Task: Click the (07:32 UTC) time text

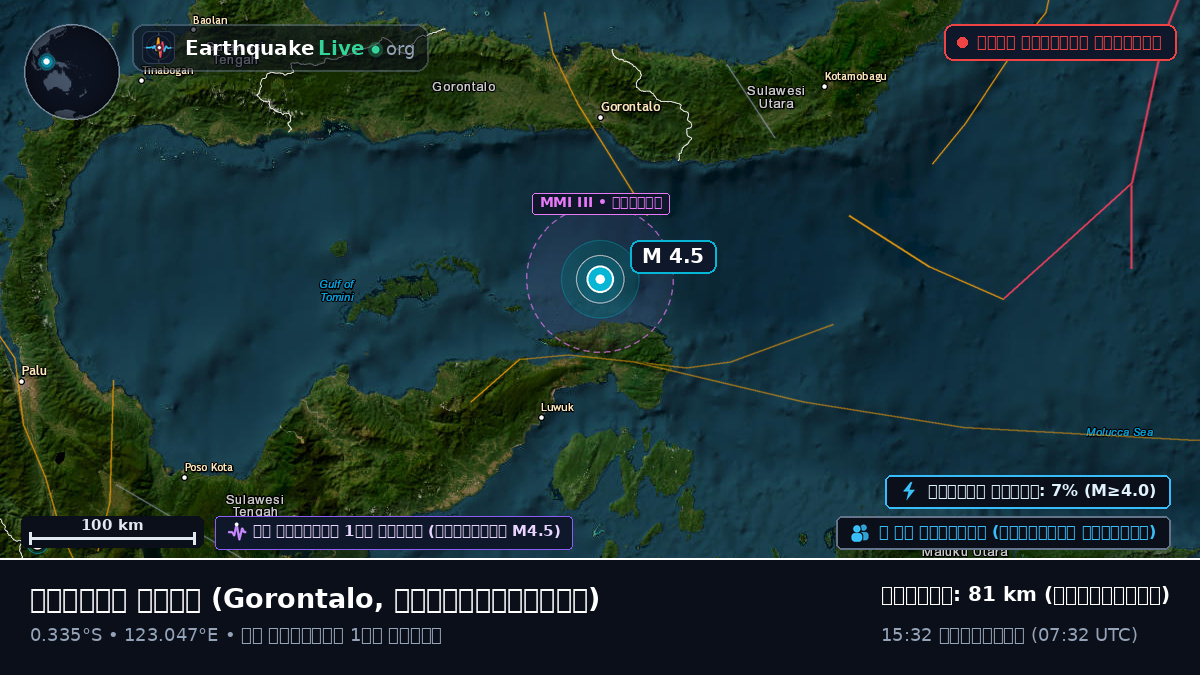Action: point(1084,635)
